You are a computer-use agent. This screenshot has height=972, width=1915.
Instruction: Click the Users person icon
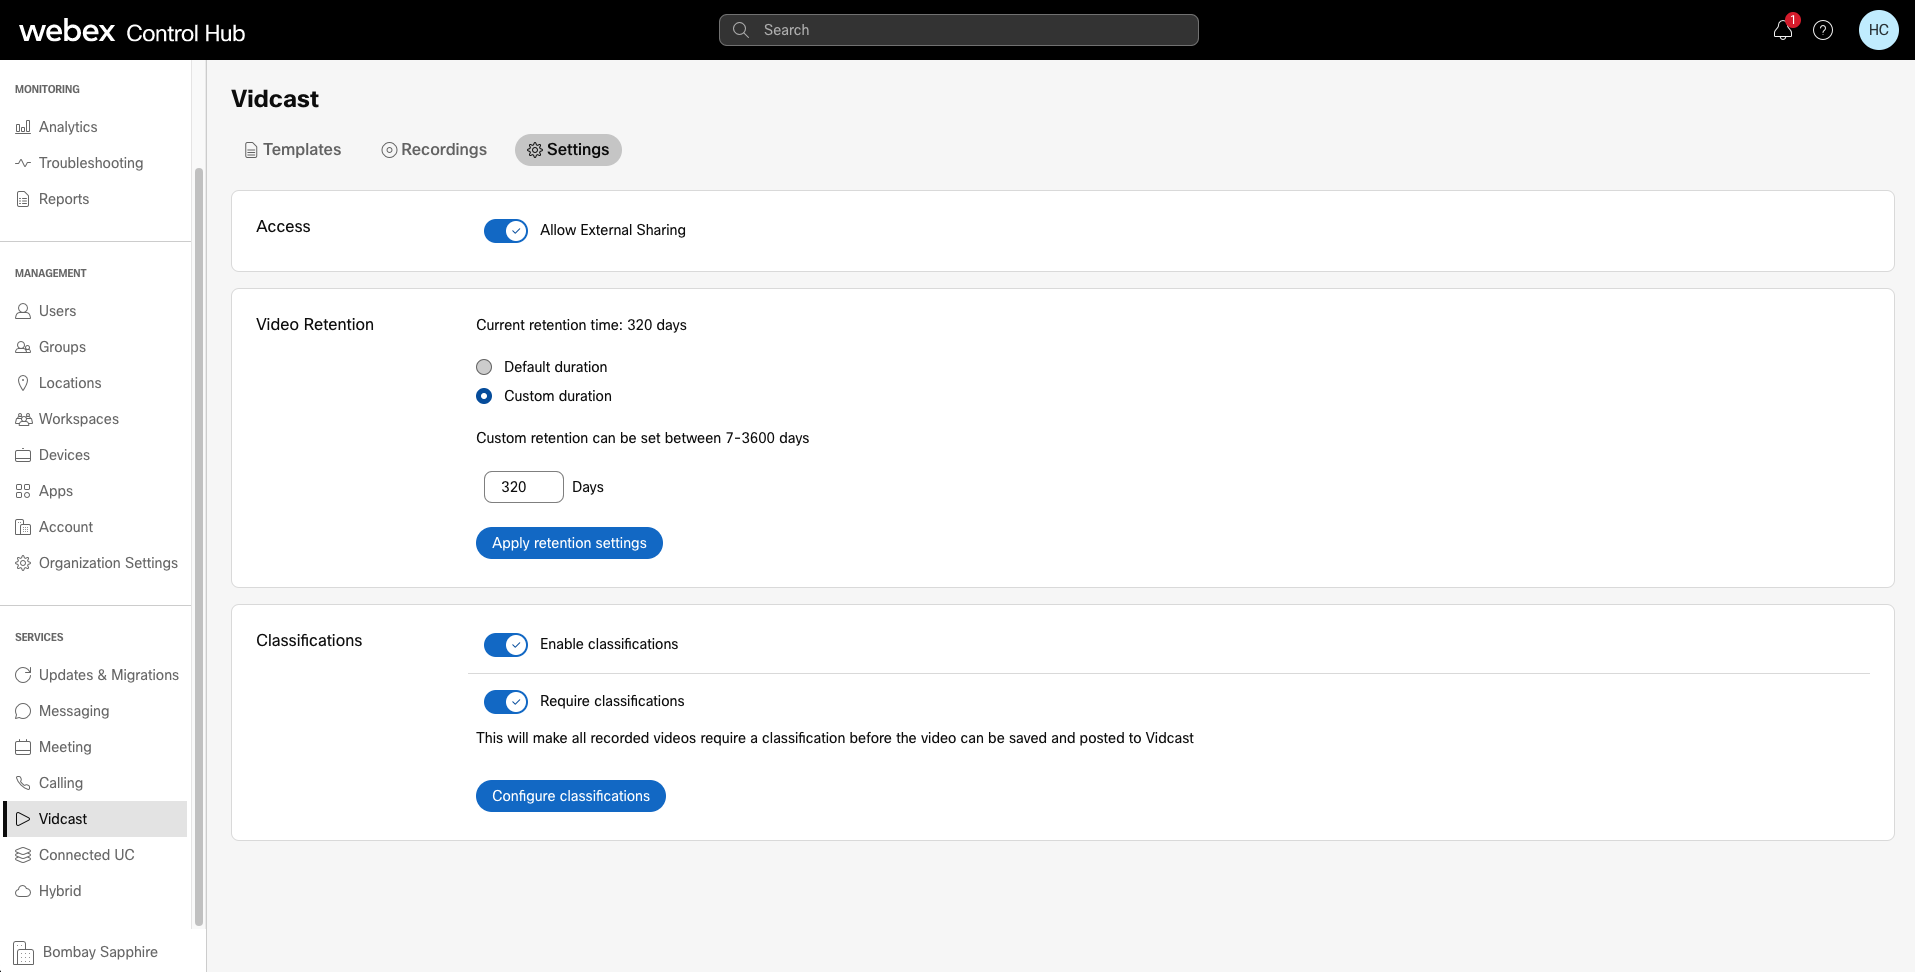[23, 311]
